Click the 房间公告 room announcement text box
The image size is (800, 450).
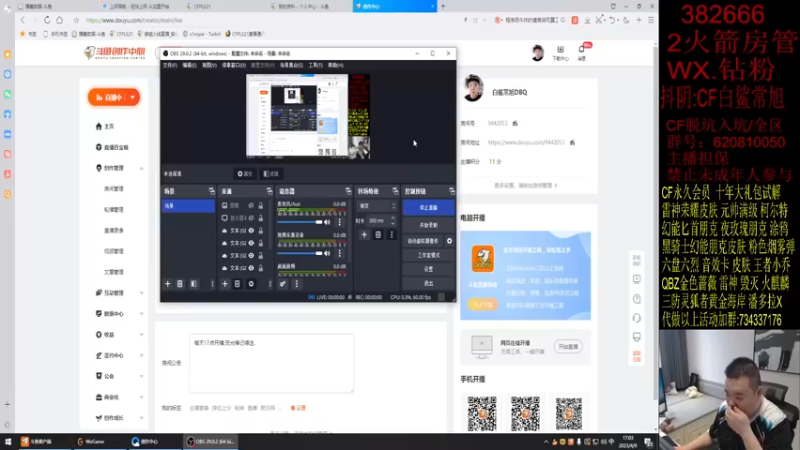[271, 363]
